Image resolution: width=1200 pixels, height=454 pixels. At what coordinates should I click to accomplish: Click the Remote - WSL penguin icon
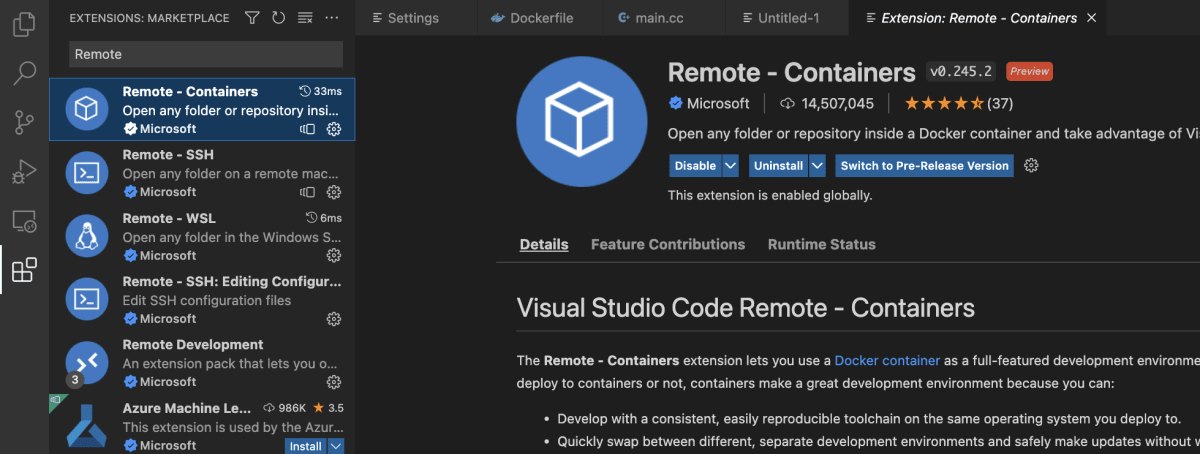point(87,236)
